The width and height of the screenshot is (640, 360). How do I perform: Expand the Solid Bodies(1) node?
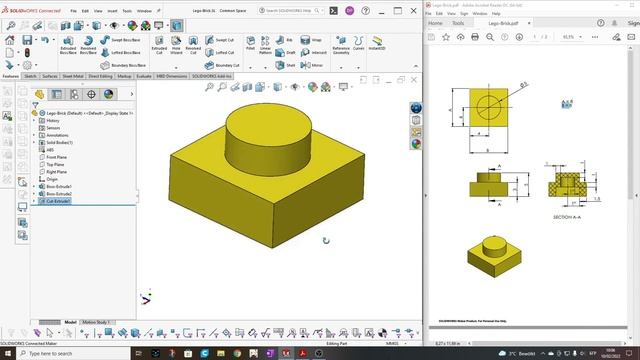click(34, 143)
